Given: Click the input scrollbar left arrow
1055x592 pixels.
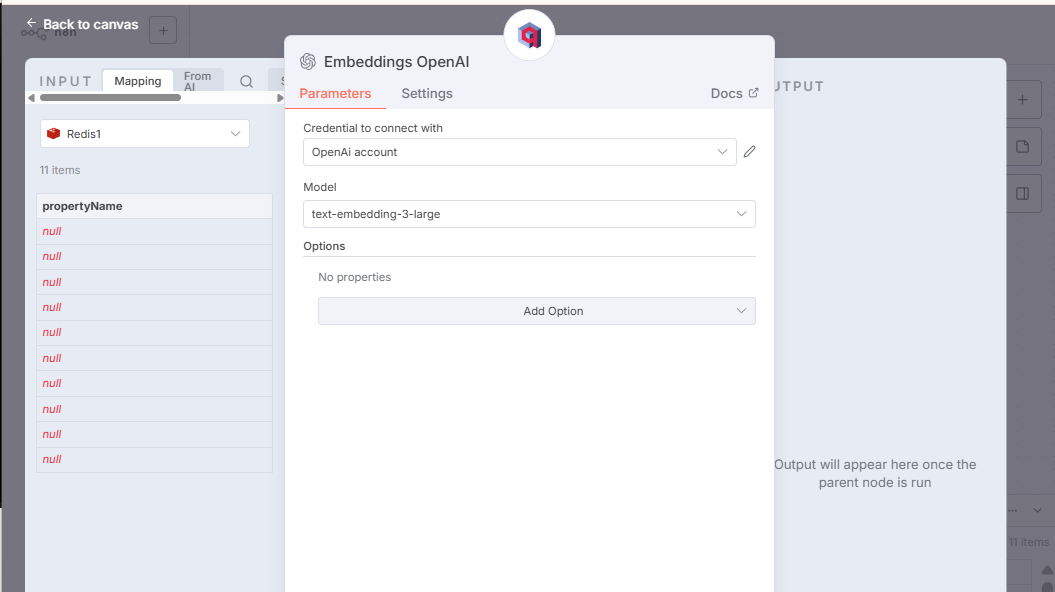Looking at the screenshot, I should point(31,98).
